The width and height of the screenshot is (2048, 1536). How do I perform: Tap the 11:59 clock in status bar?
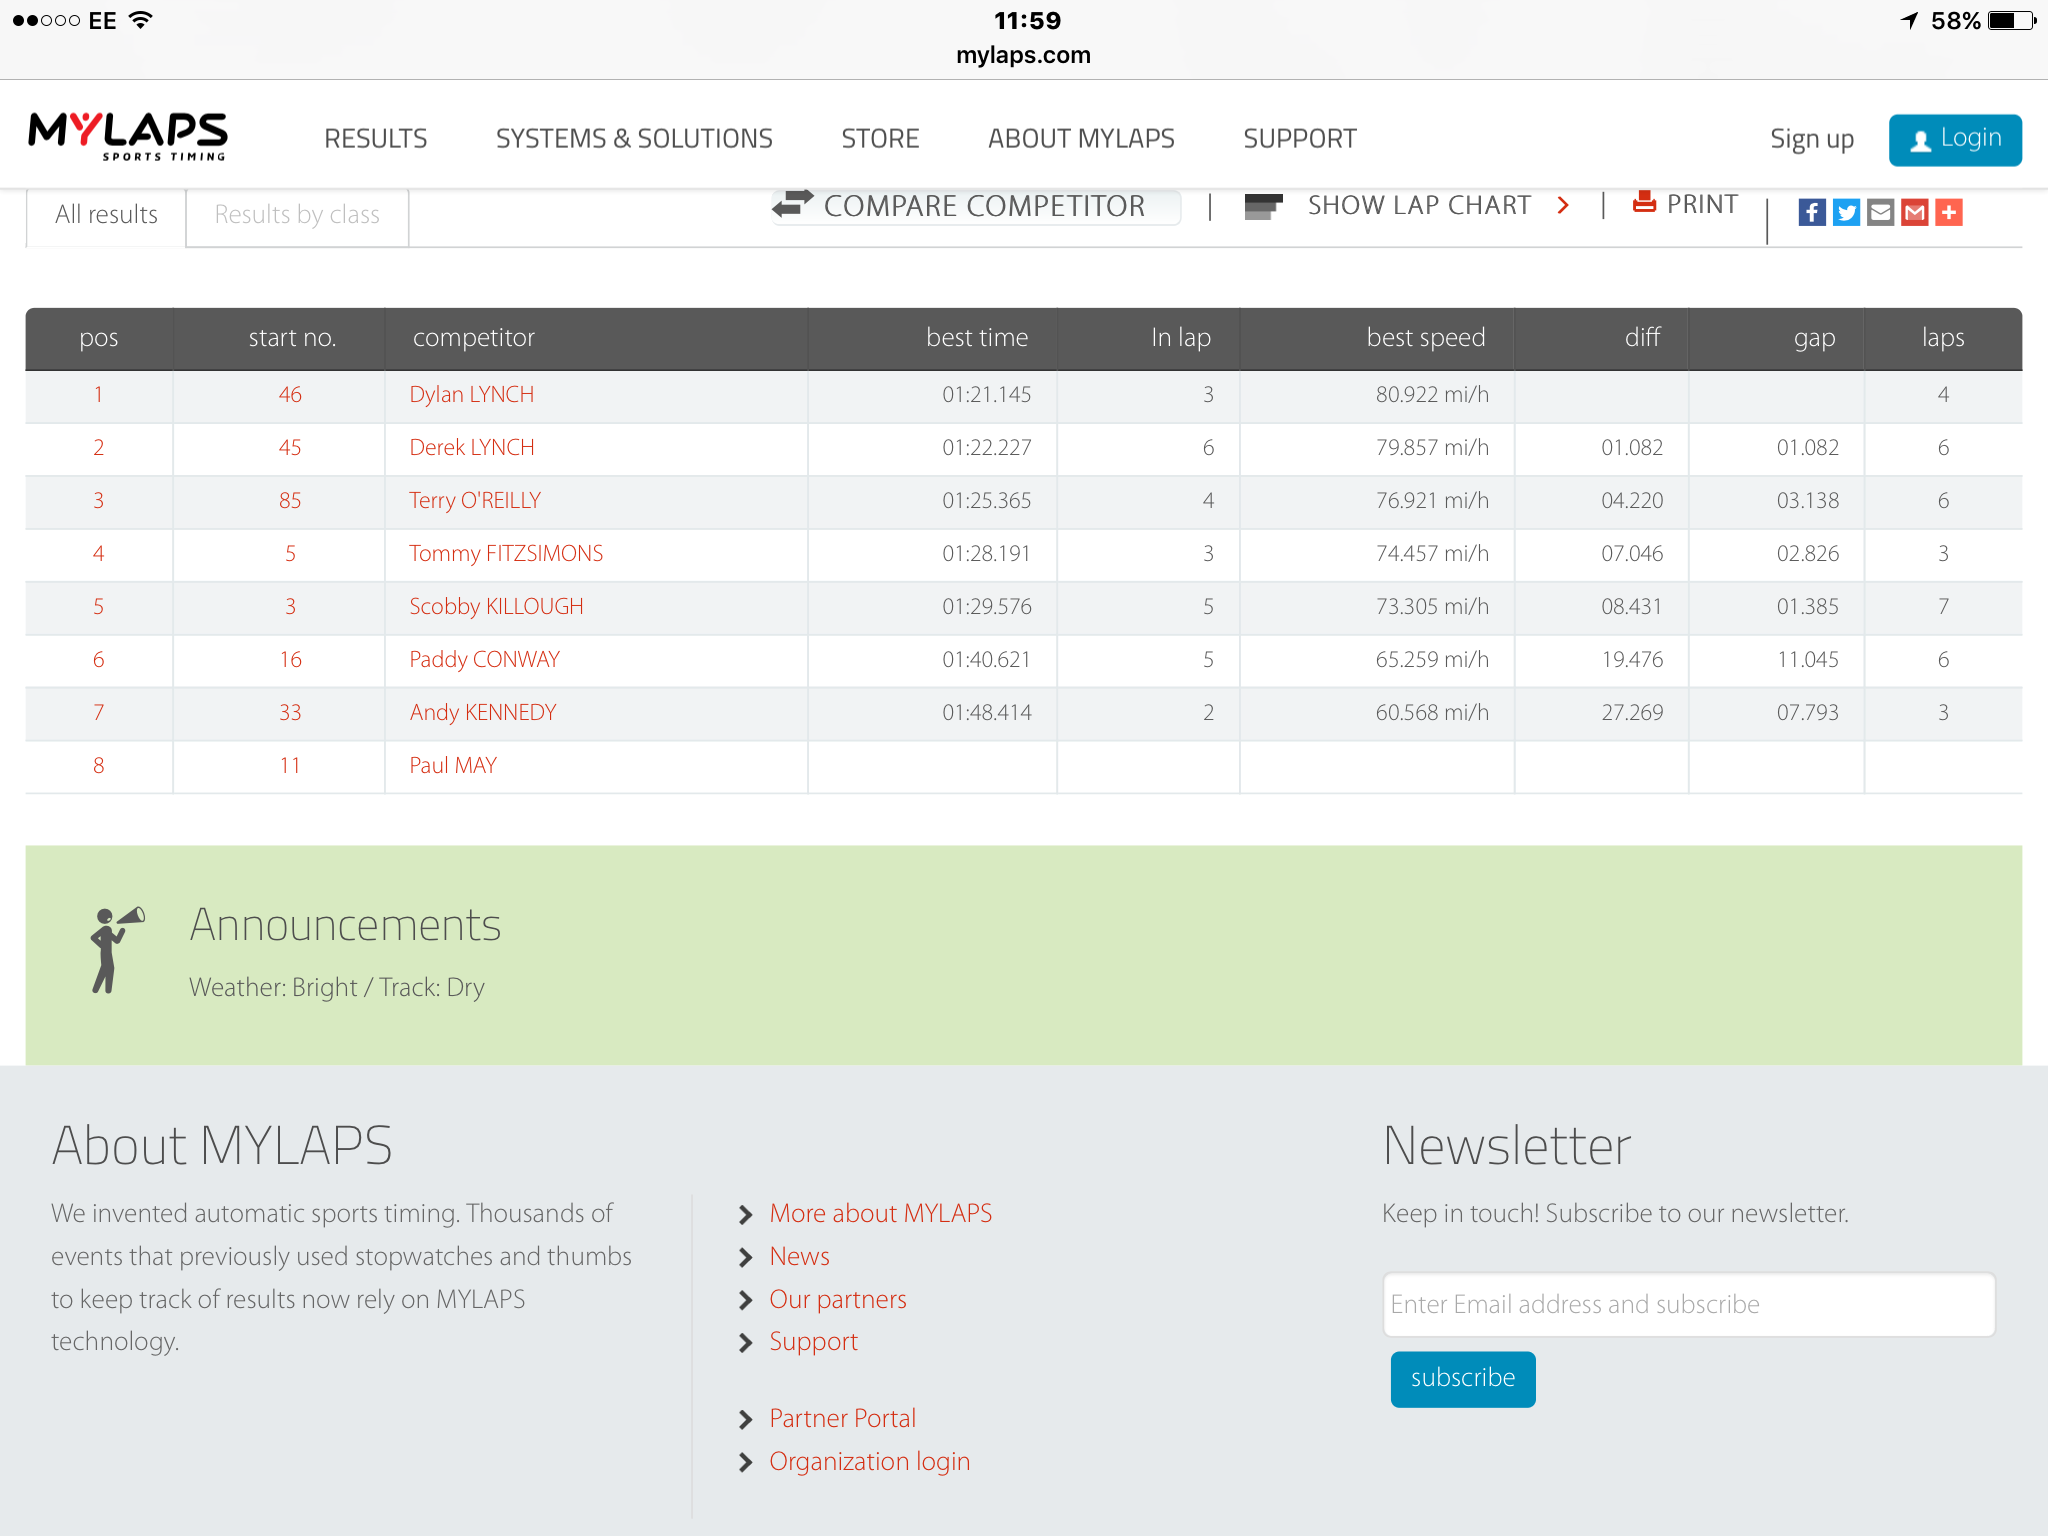click(1027, 20)
